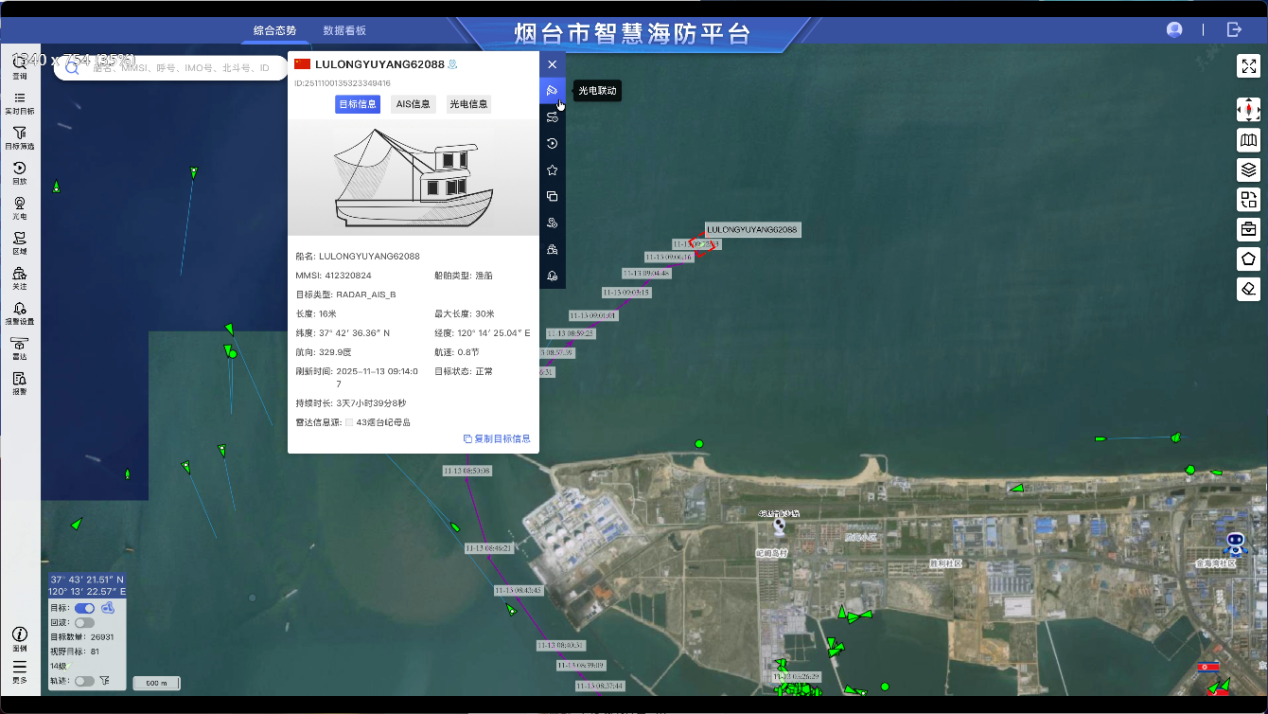The width and height of the screenshot is (1268, 714).
Task: Click the star favorite icon in the popup toolbar
Action: [x=552, y=170]
